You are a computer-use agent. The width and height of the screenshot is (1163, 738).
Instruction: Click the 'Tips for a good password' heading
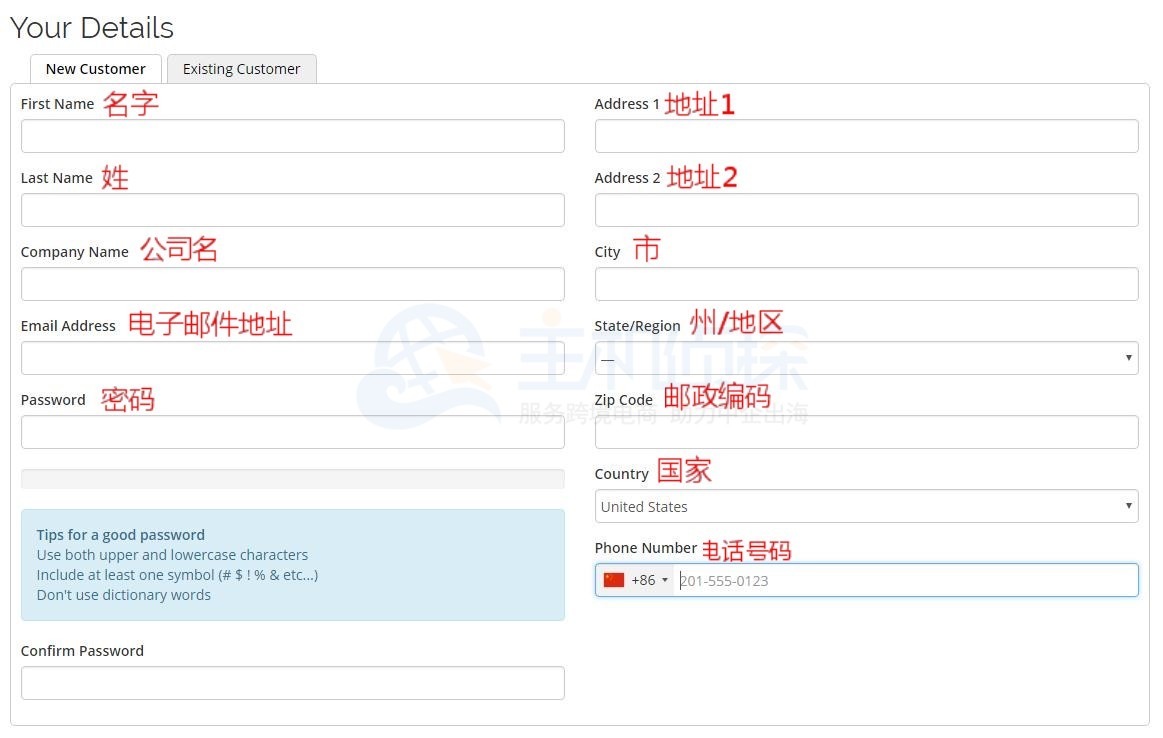tap(121, 535)
